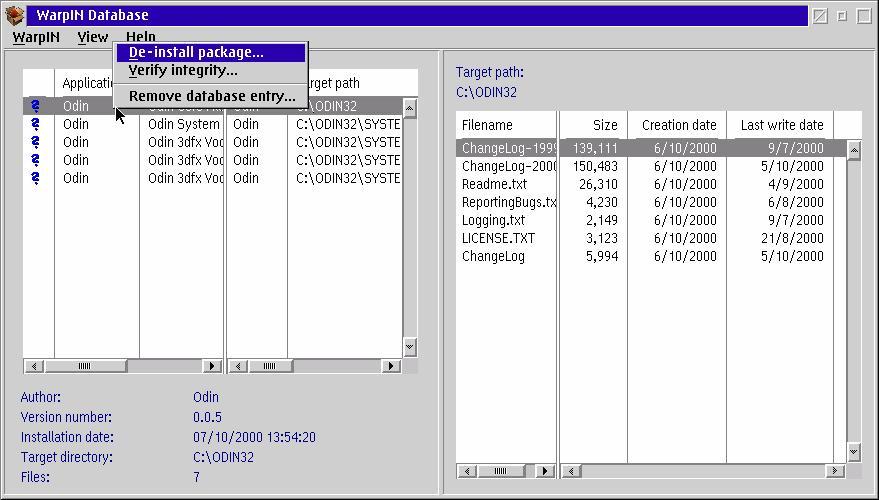Click the Last write date column header
Image resolution: width=879 pixels, height=500 pixels.
coord(781,125)
